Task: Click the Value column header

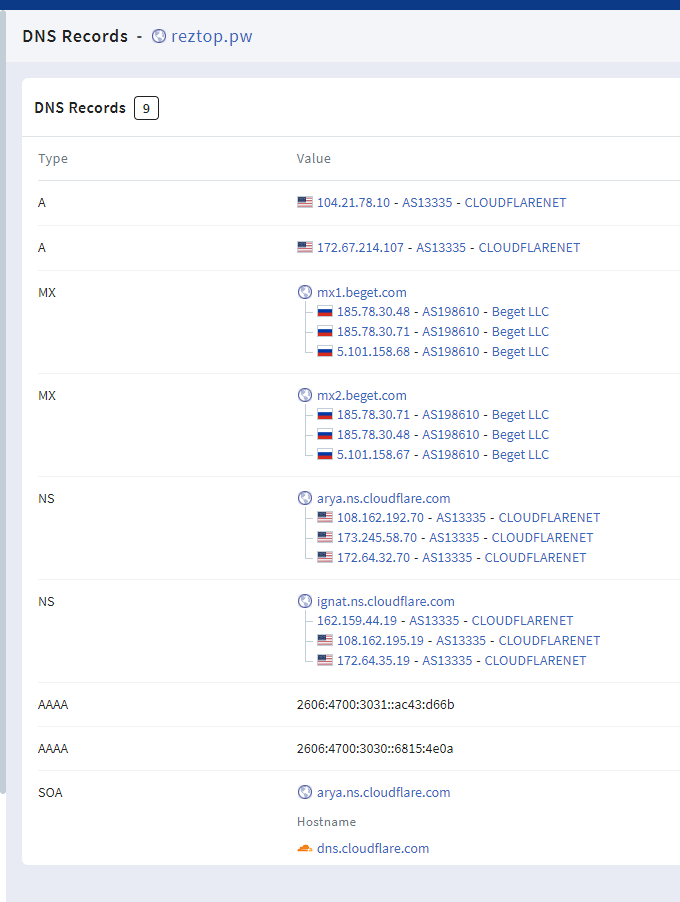Action: pos(314,159)
